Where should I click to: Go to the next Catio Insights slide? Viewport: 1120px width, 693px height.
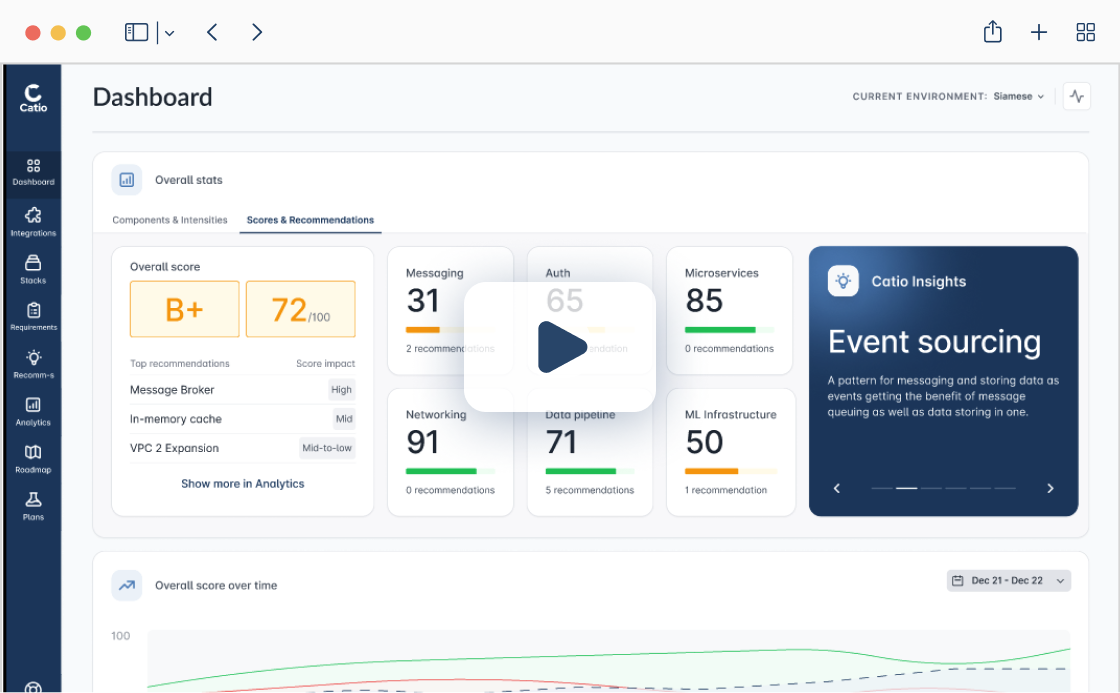(x=1050, y=489)
